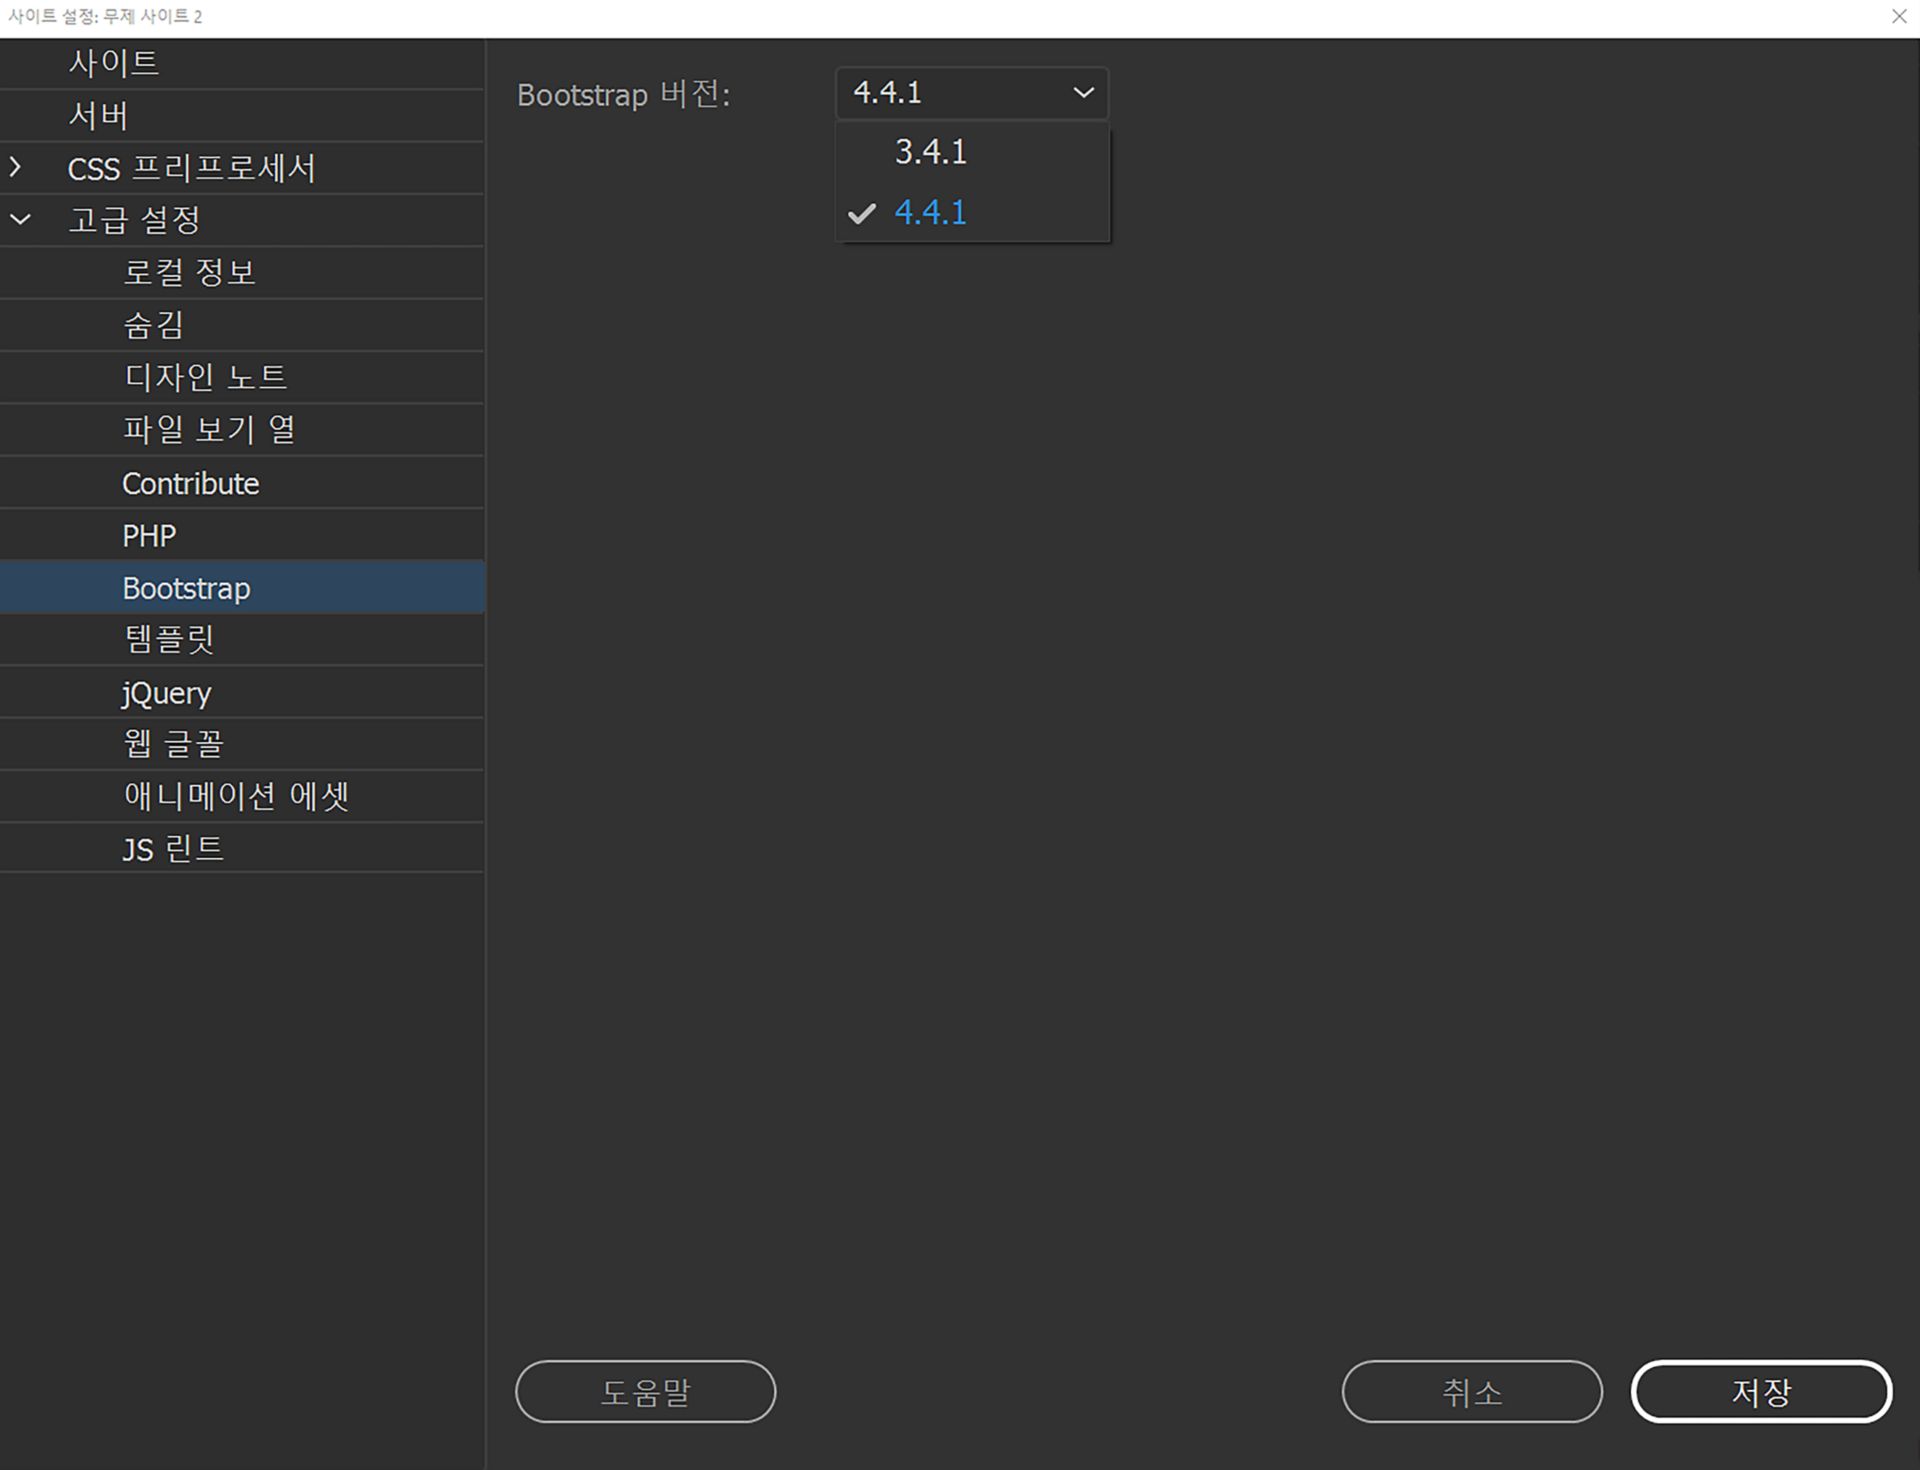The height and width of the screenshot is (1470, 1920).
Task: Select the JS 린트 settings page
Action: (172, 847)
